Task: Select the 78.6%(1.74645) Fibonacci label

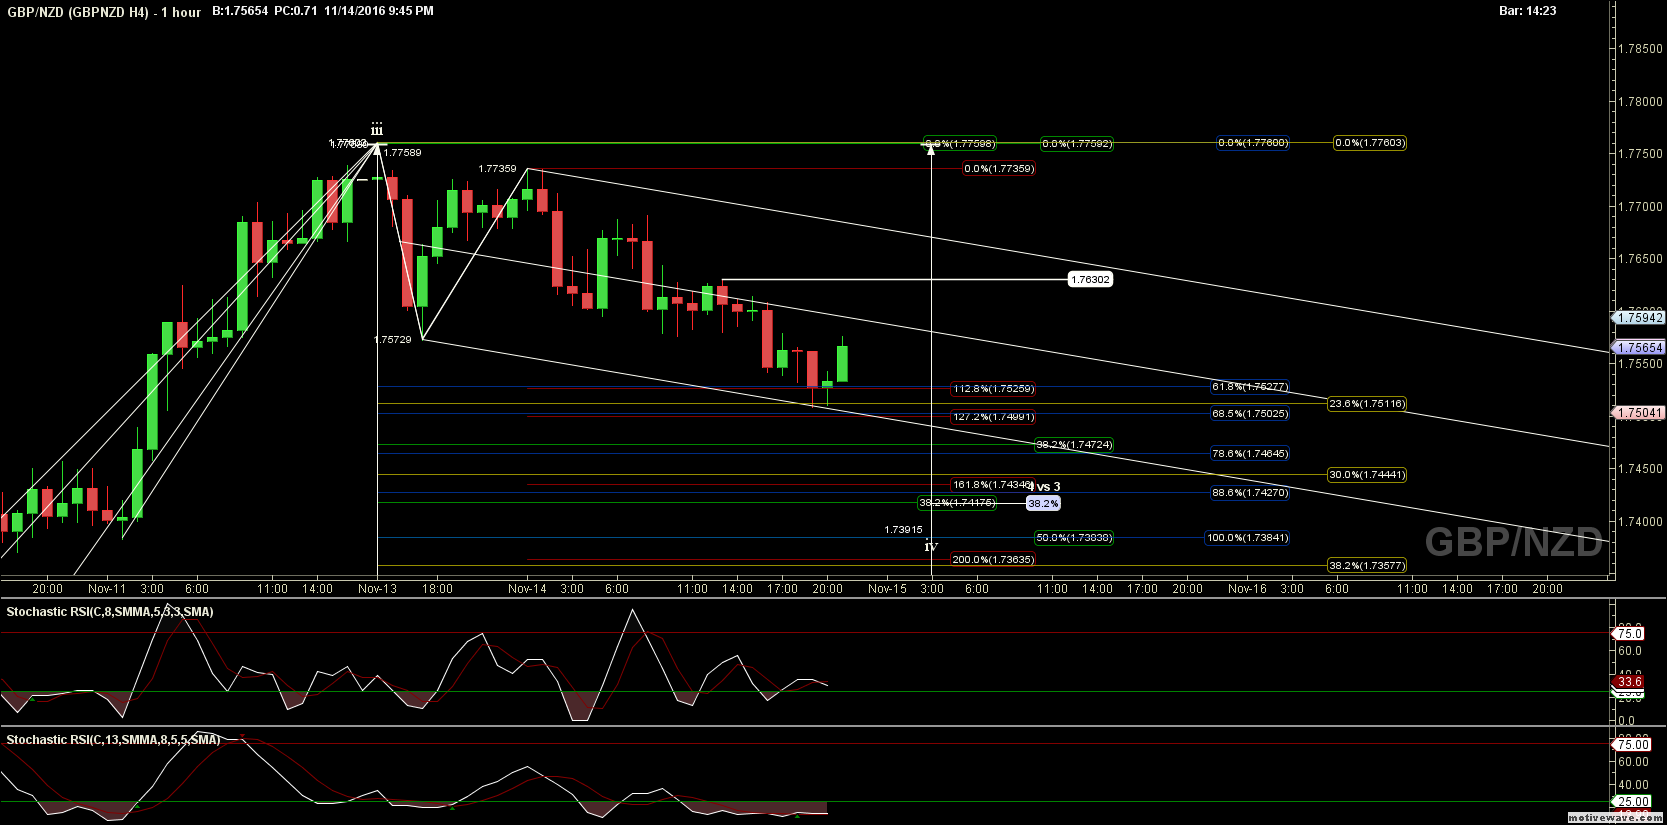Action: pos(1250,454)
